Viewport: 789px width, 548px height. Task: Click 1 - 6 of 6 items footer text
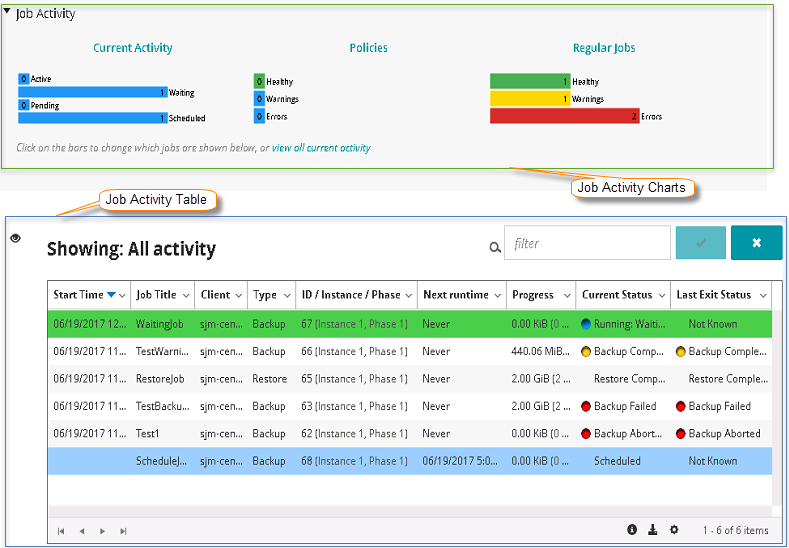pos(735,530)
